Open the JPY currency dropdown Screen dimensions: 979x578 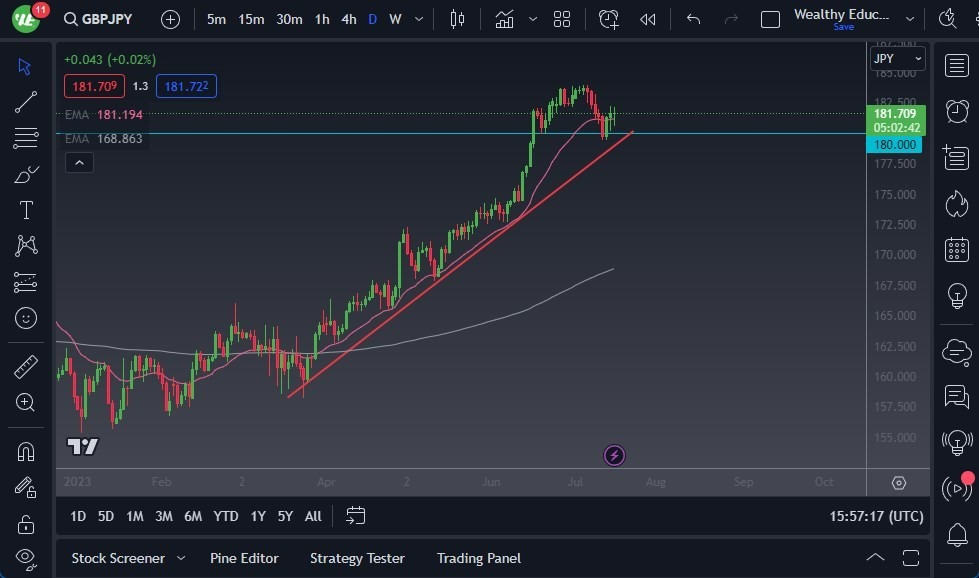tap(895, 58)
